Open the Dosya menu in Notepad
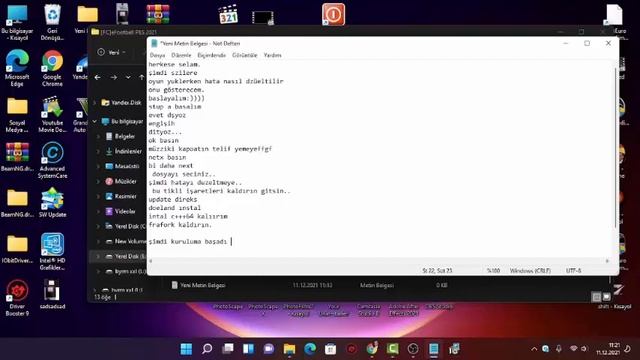Image resolution: width=640 pixels, height=360 pixels. 158,55
